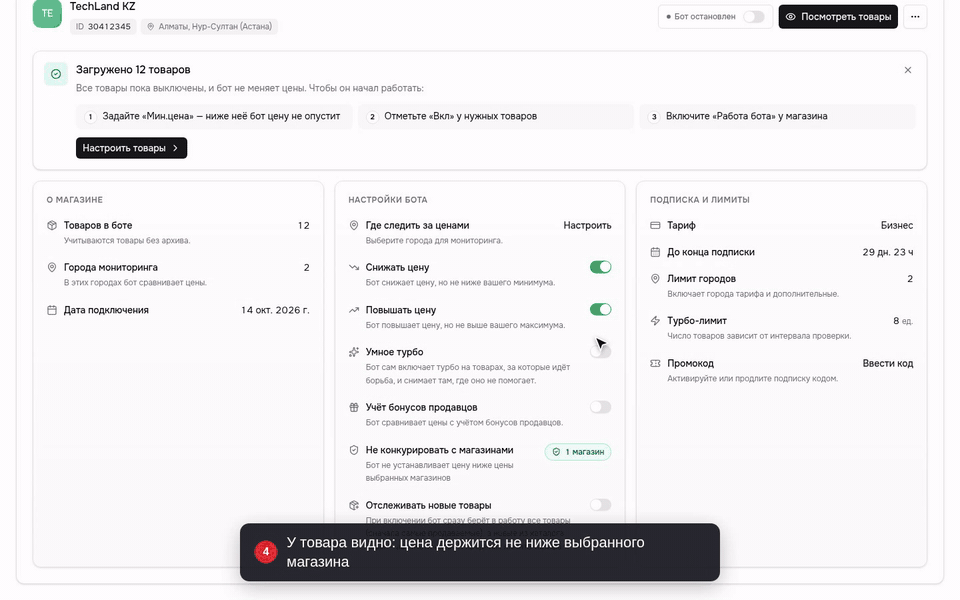960x600 pixels.
Task: Turn off 'Снижать цену' switch
Action: point(601,267)
